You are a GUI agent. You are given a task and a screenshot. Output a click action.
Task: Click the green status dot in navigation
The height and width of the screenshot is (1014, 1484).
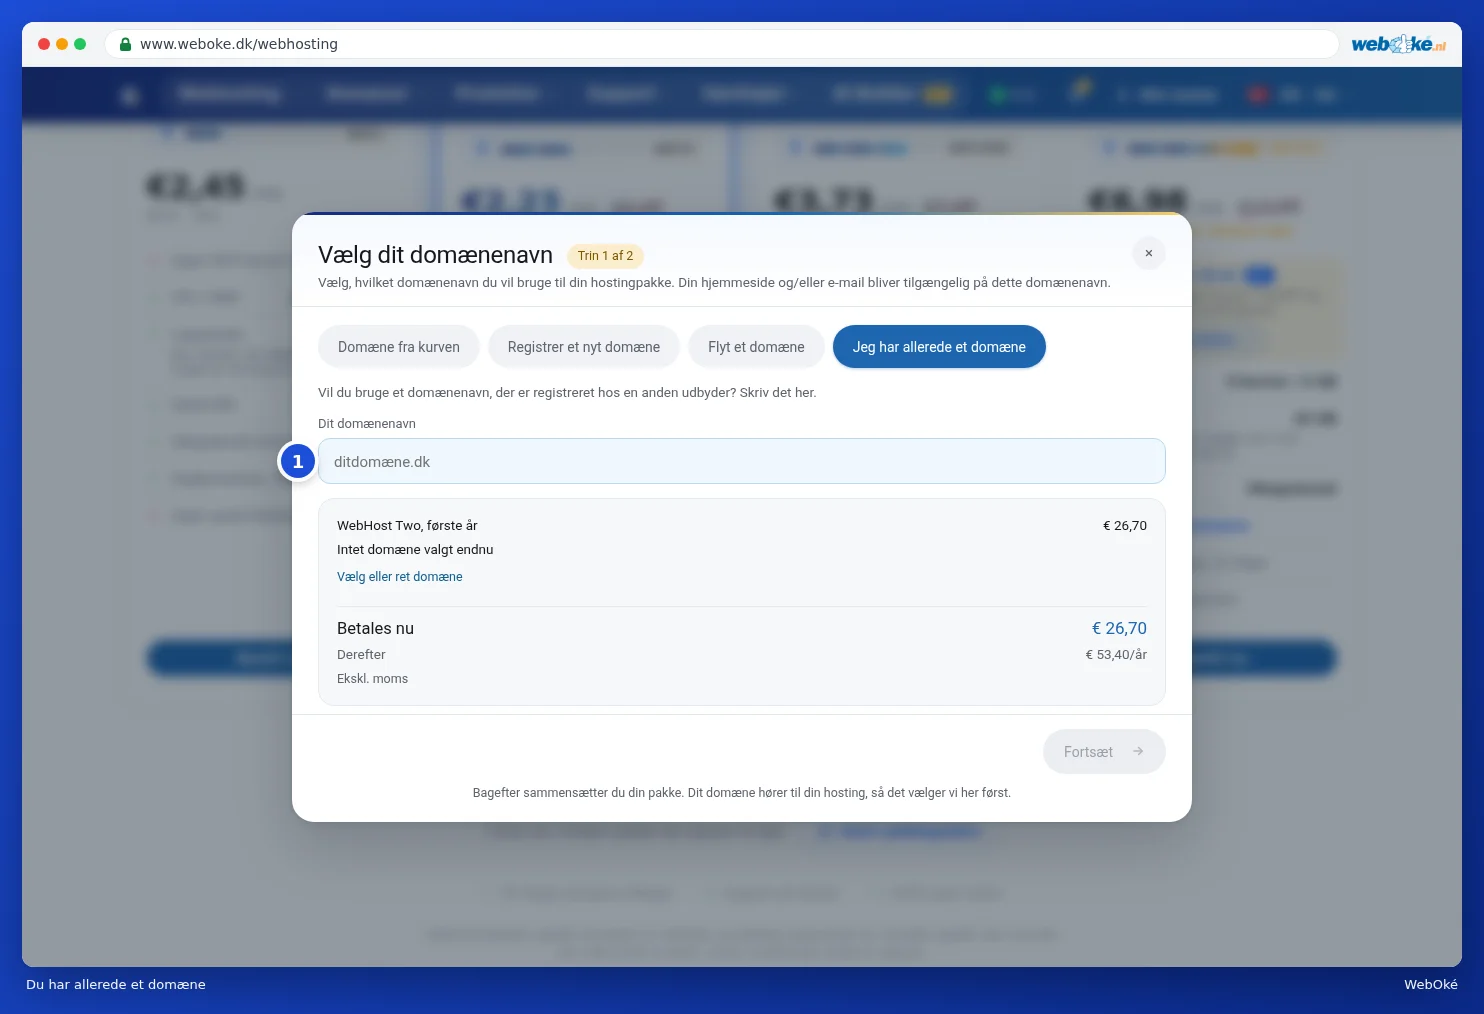pyautogui.click(x=997, y=95)
